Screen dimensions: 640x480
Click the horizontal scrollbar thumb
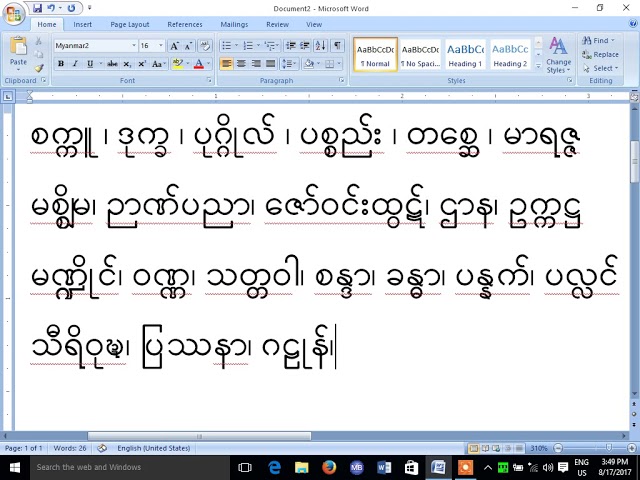(199, 436)
